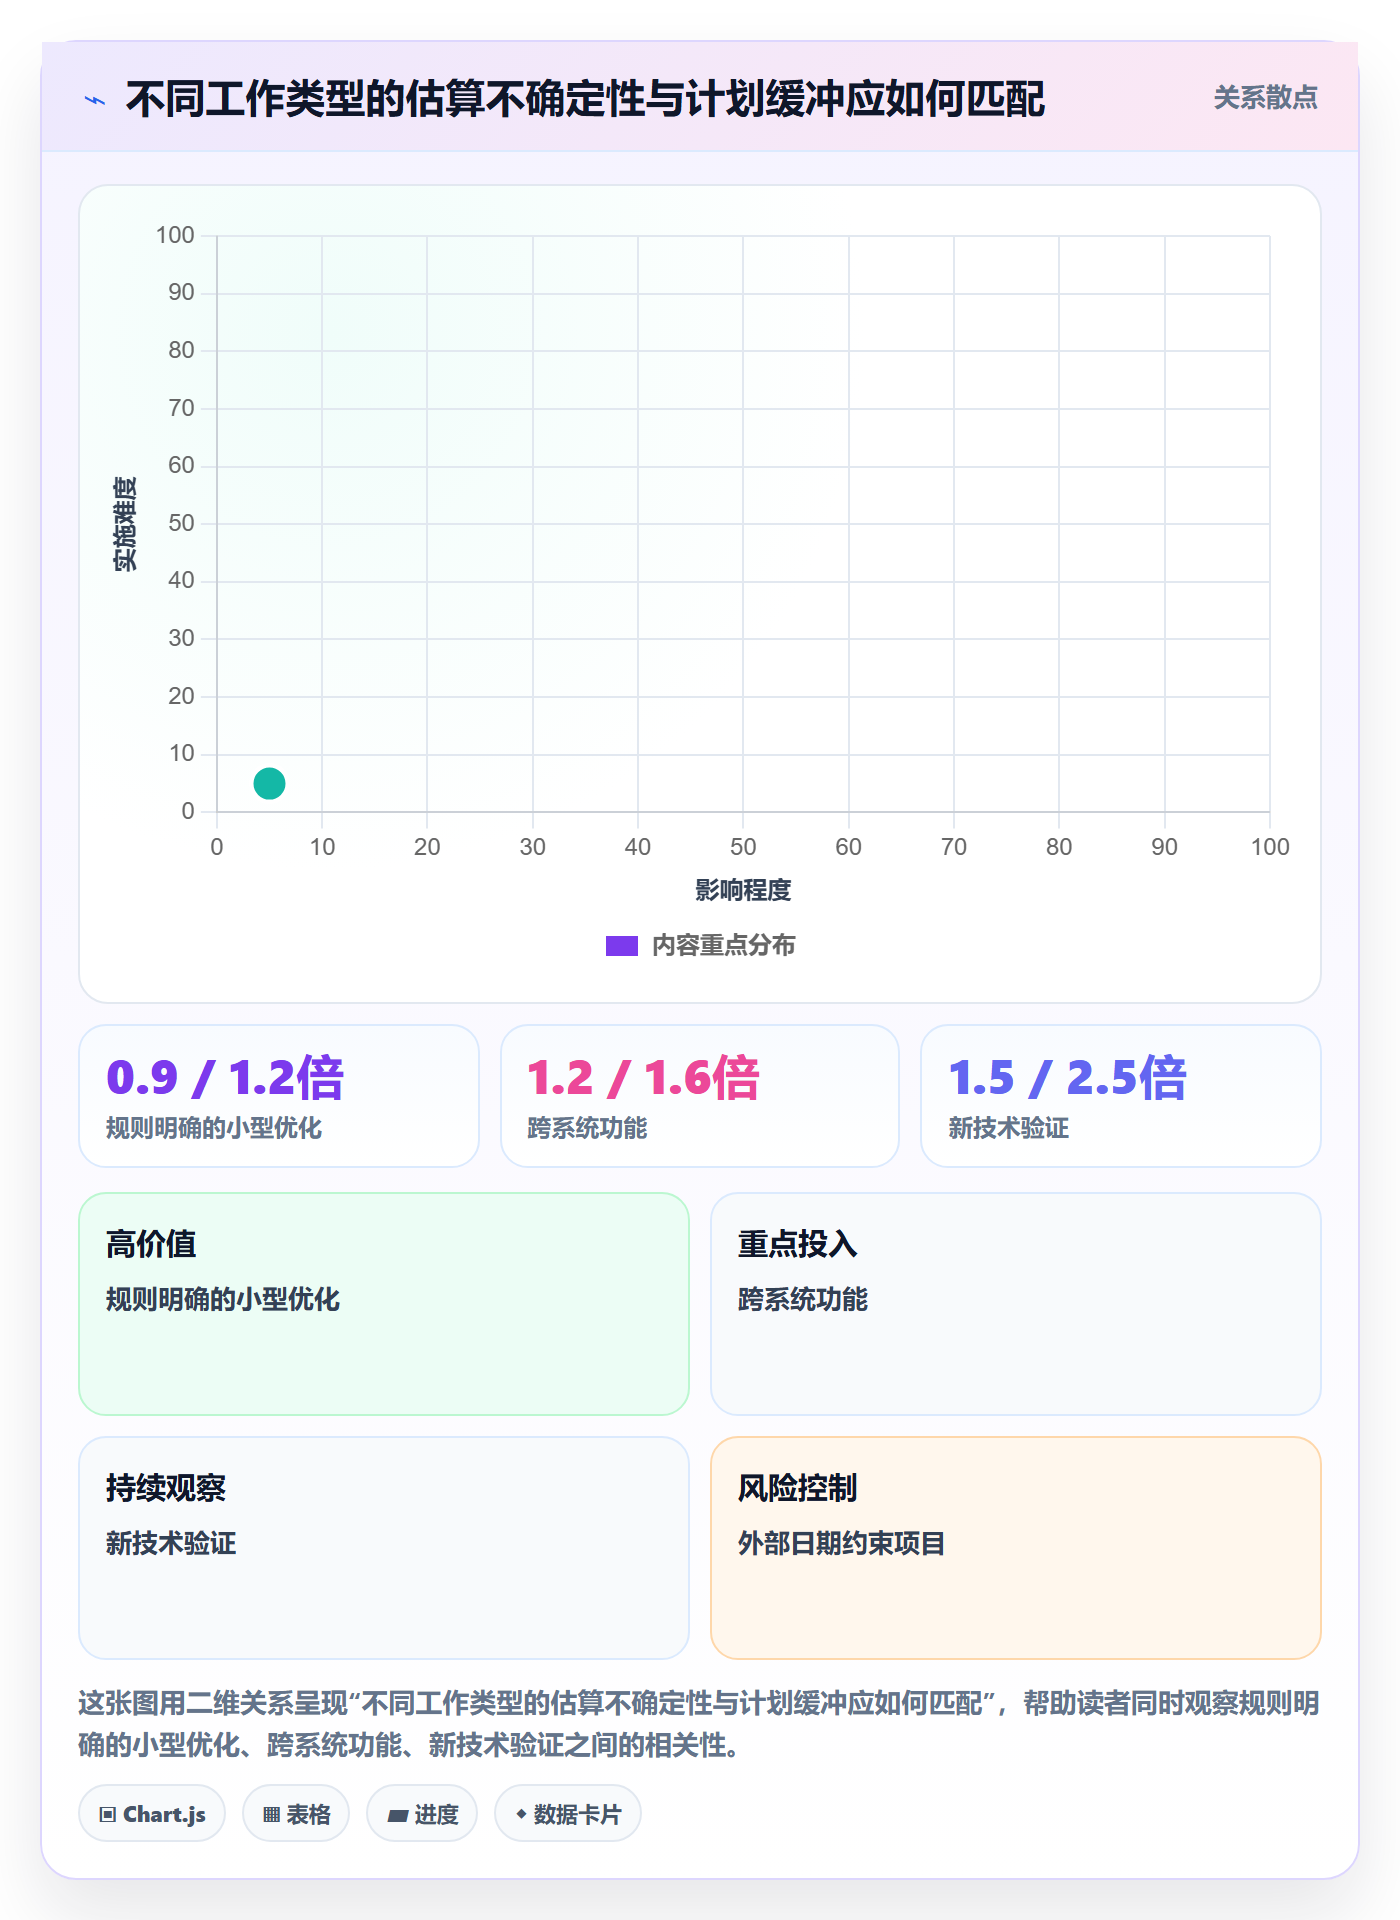Click the chart title 不同工作类型的估算不确定性与计划缓冲应如何匹配

585,99
